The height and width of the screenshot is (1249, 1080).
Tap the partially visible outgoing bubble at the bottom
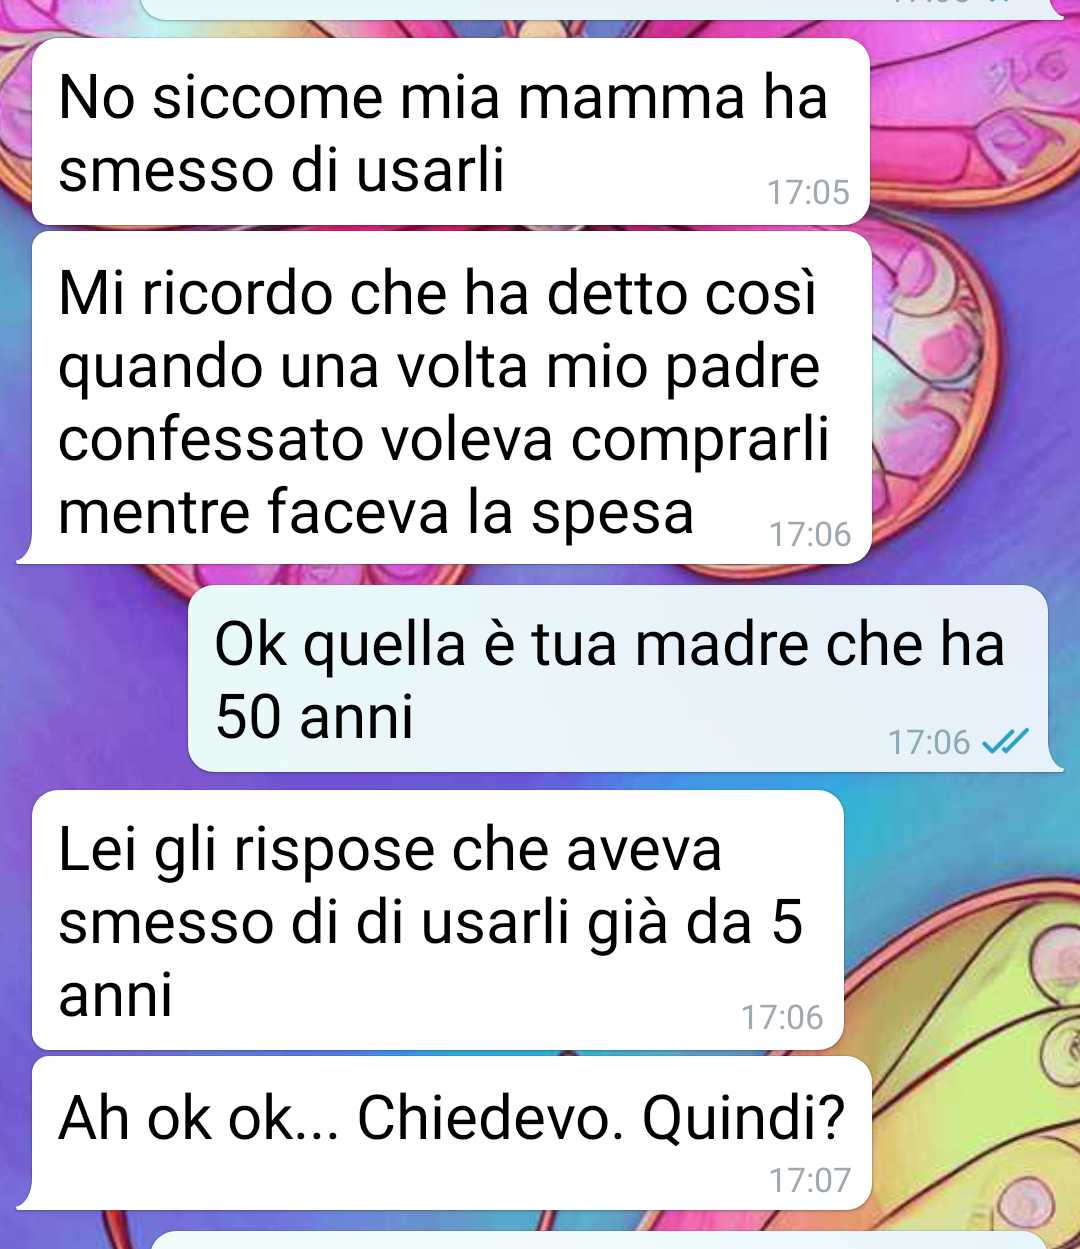click(x=598, y=1241)
